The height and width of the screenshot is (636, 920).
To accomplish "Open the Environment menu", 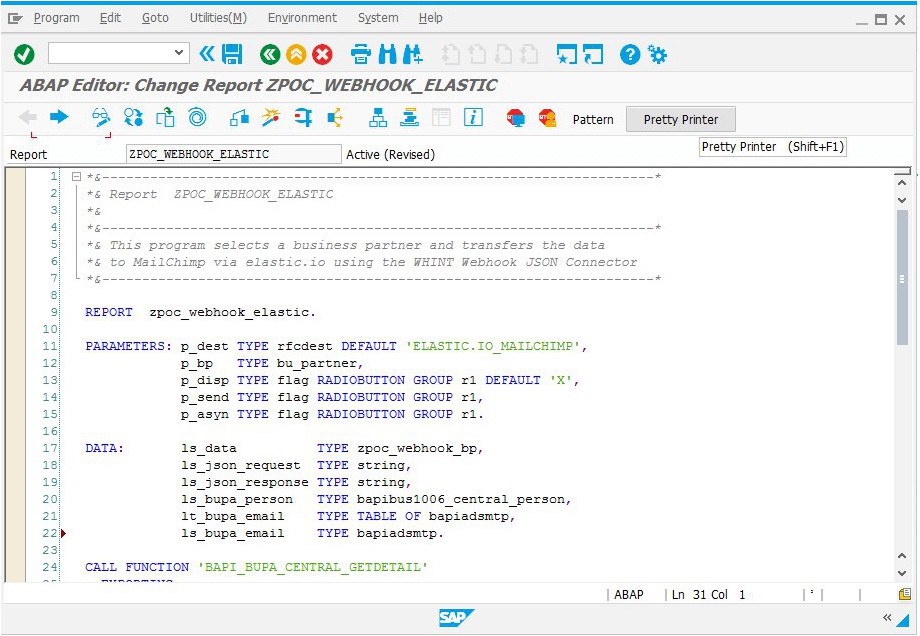I will point(302,18).
